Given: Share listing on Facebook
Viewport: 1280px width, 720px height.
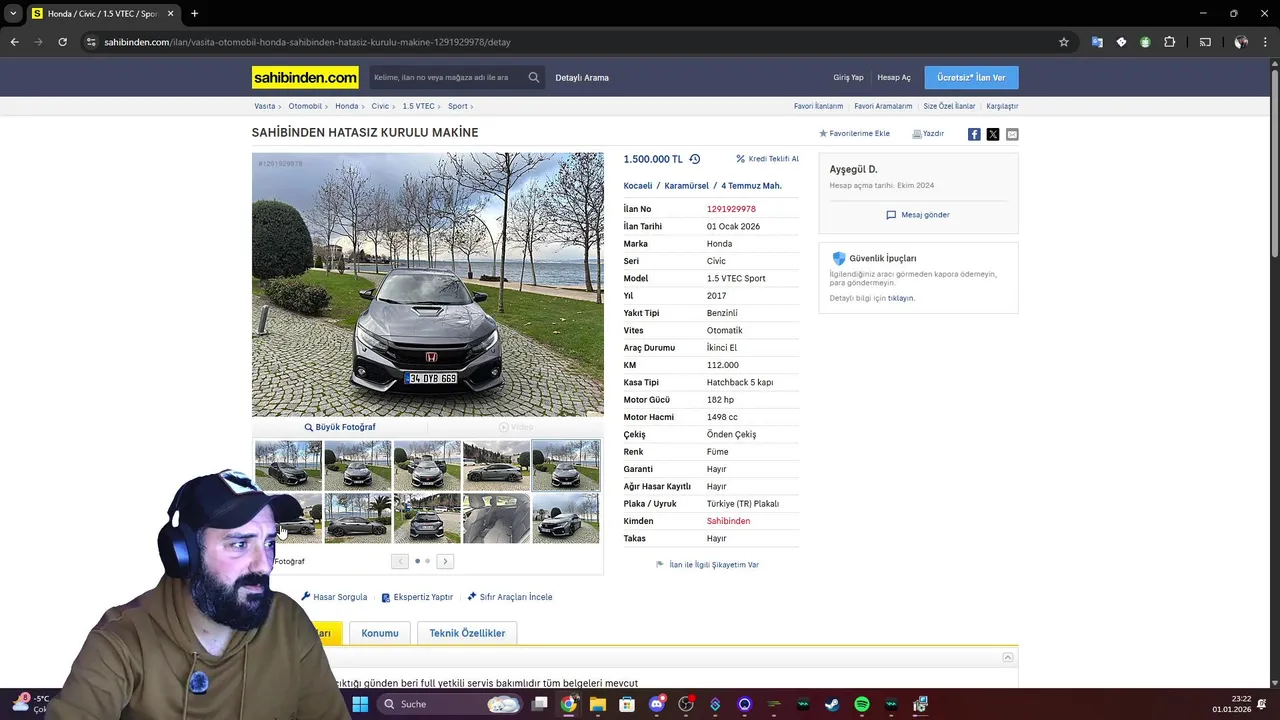Looking at the screenshot, I should click(x=974, y=134).
